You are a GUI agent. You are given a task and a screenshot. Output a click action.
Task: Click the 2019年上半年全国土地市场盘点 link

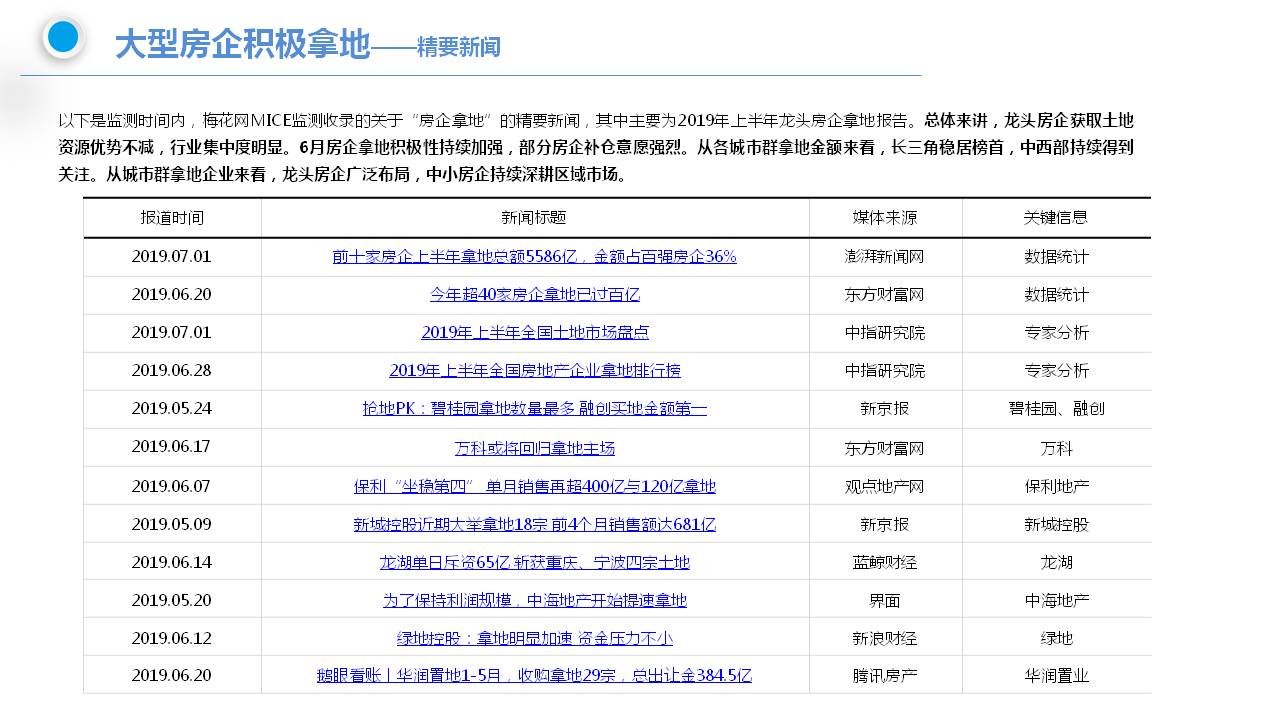(x=534, y=333)
